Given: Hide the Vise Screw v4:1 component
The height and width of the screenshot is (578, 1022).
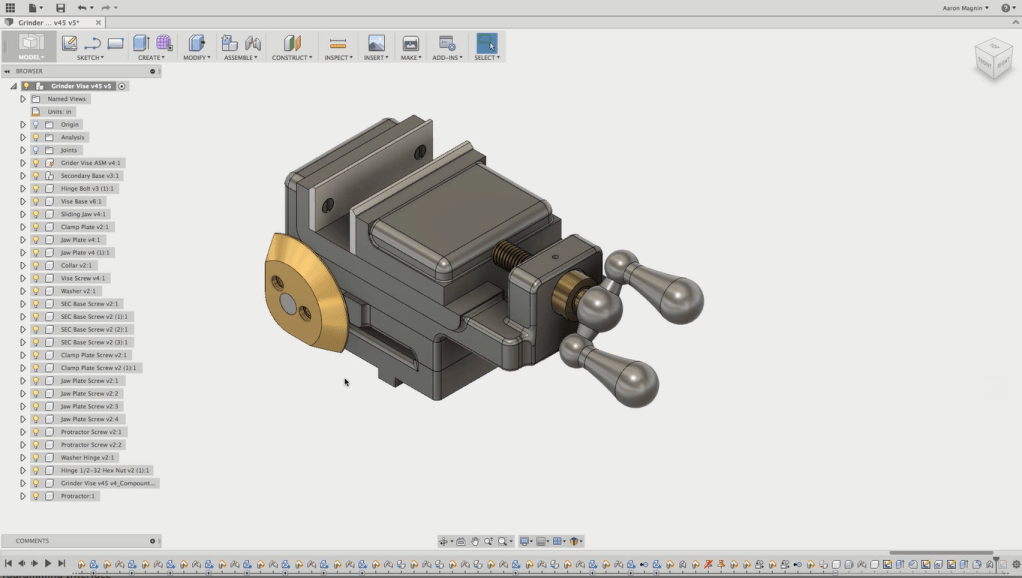Looking at the screenshot, I should (36, 278).
